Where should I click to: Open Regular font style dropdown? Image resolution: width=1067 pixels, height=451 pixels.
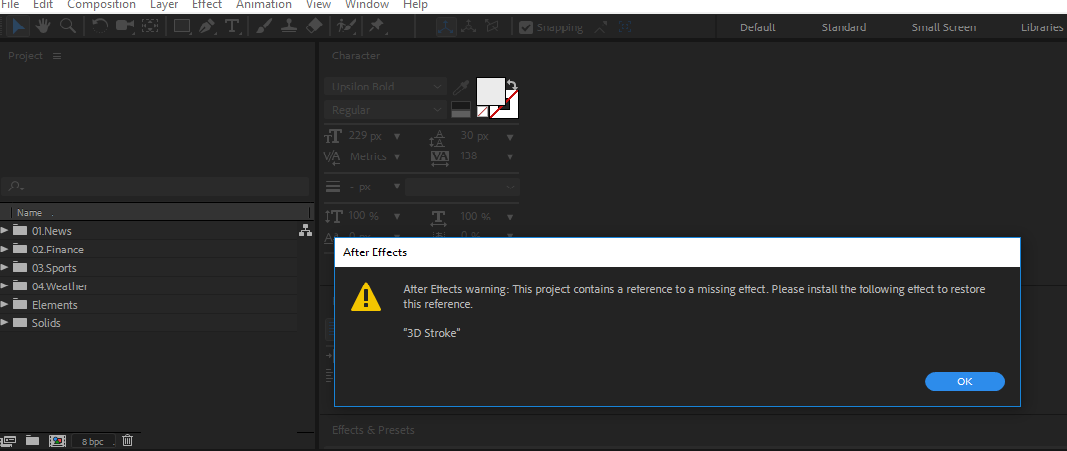tap(386, 110)
